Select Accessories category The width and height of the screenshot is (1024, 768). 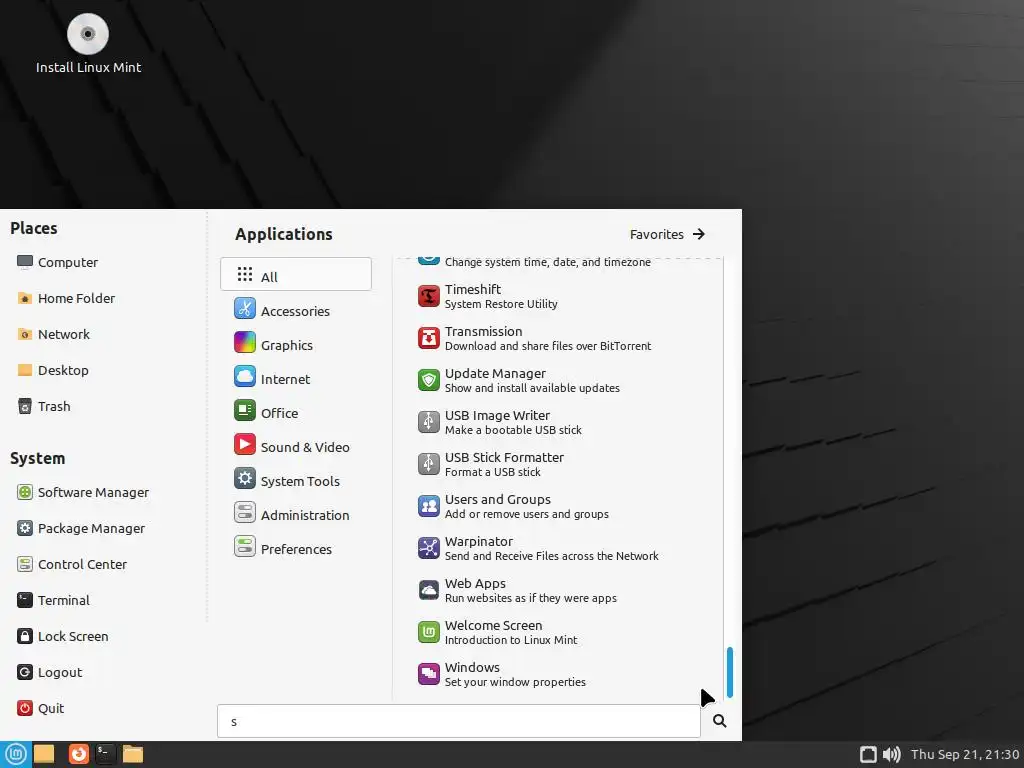(x=296, y=309)
